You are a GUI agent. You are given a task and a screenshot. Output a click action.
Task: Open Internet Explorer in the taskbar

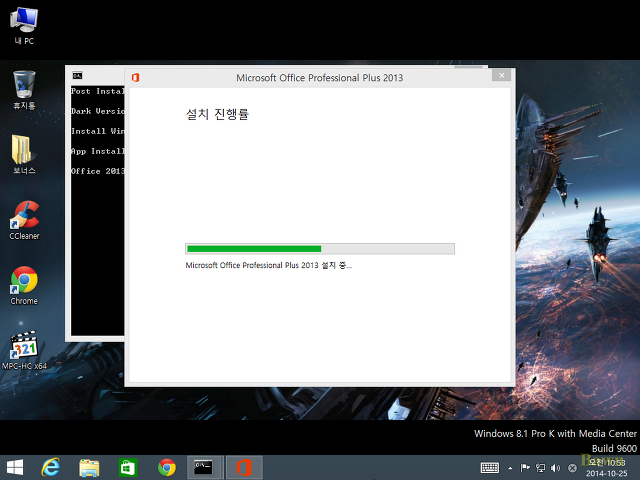coord(51,467)
